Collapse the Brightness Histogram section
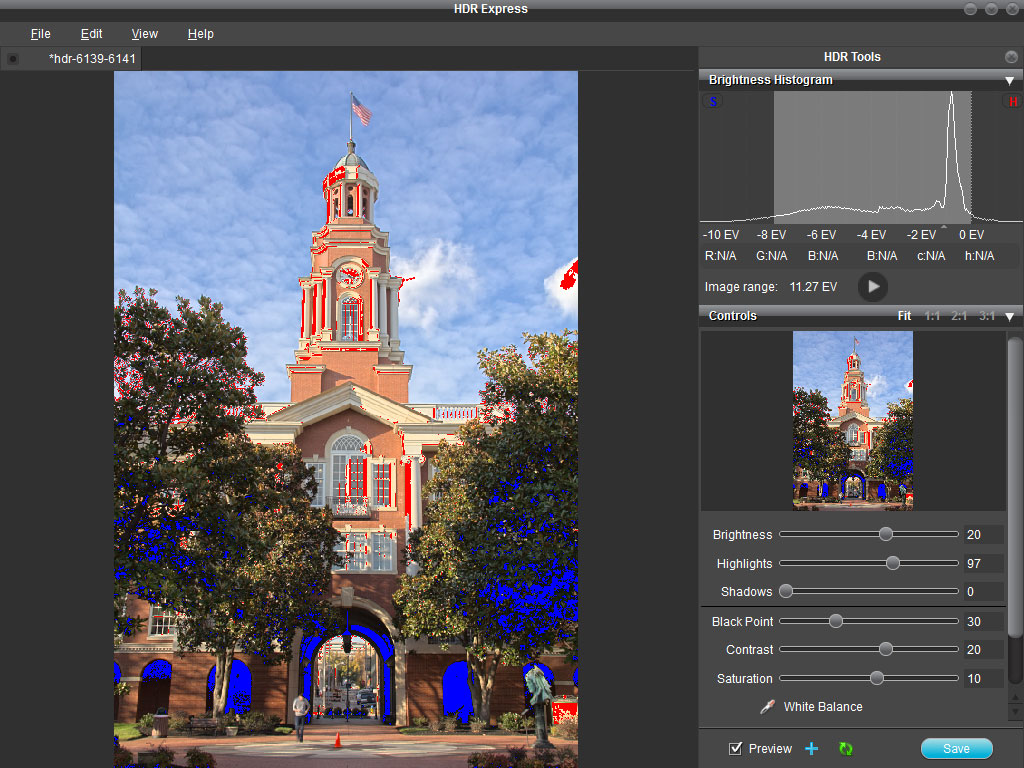 1009,80
